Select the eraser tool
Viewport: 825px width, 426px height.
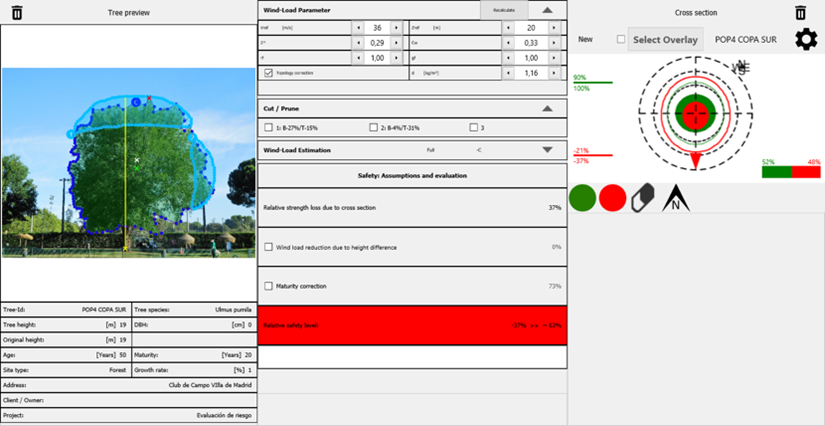643,198
